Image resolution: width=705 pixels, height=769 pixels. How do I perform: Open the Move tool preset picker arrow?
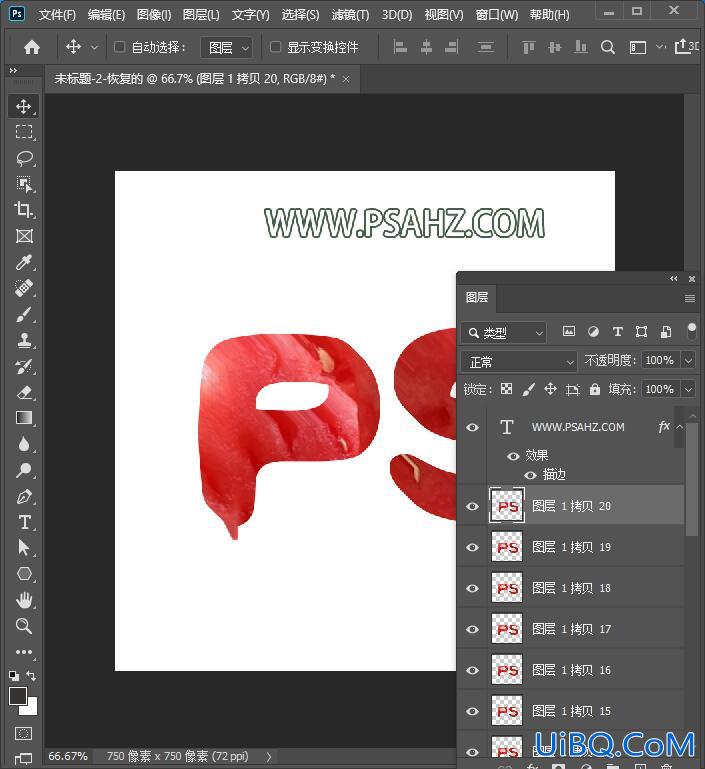point(94,48)
